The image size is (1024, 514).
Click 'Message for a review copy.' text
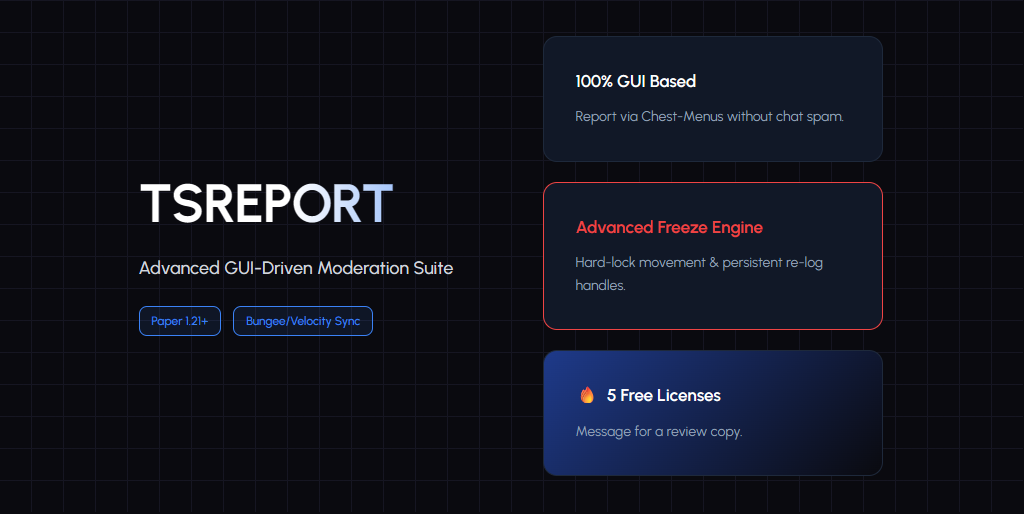[x=659, y=432]
